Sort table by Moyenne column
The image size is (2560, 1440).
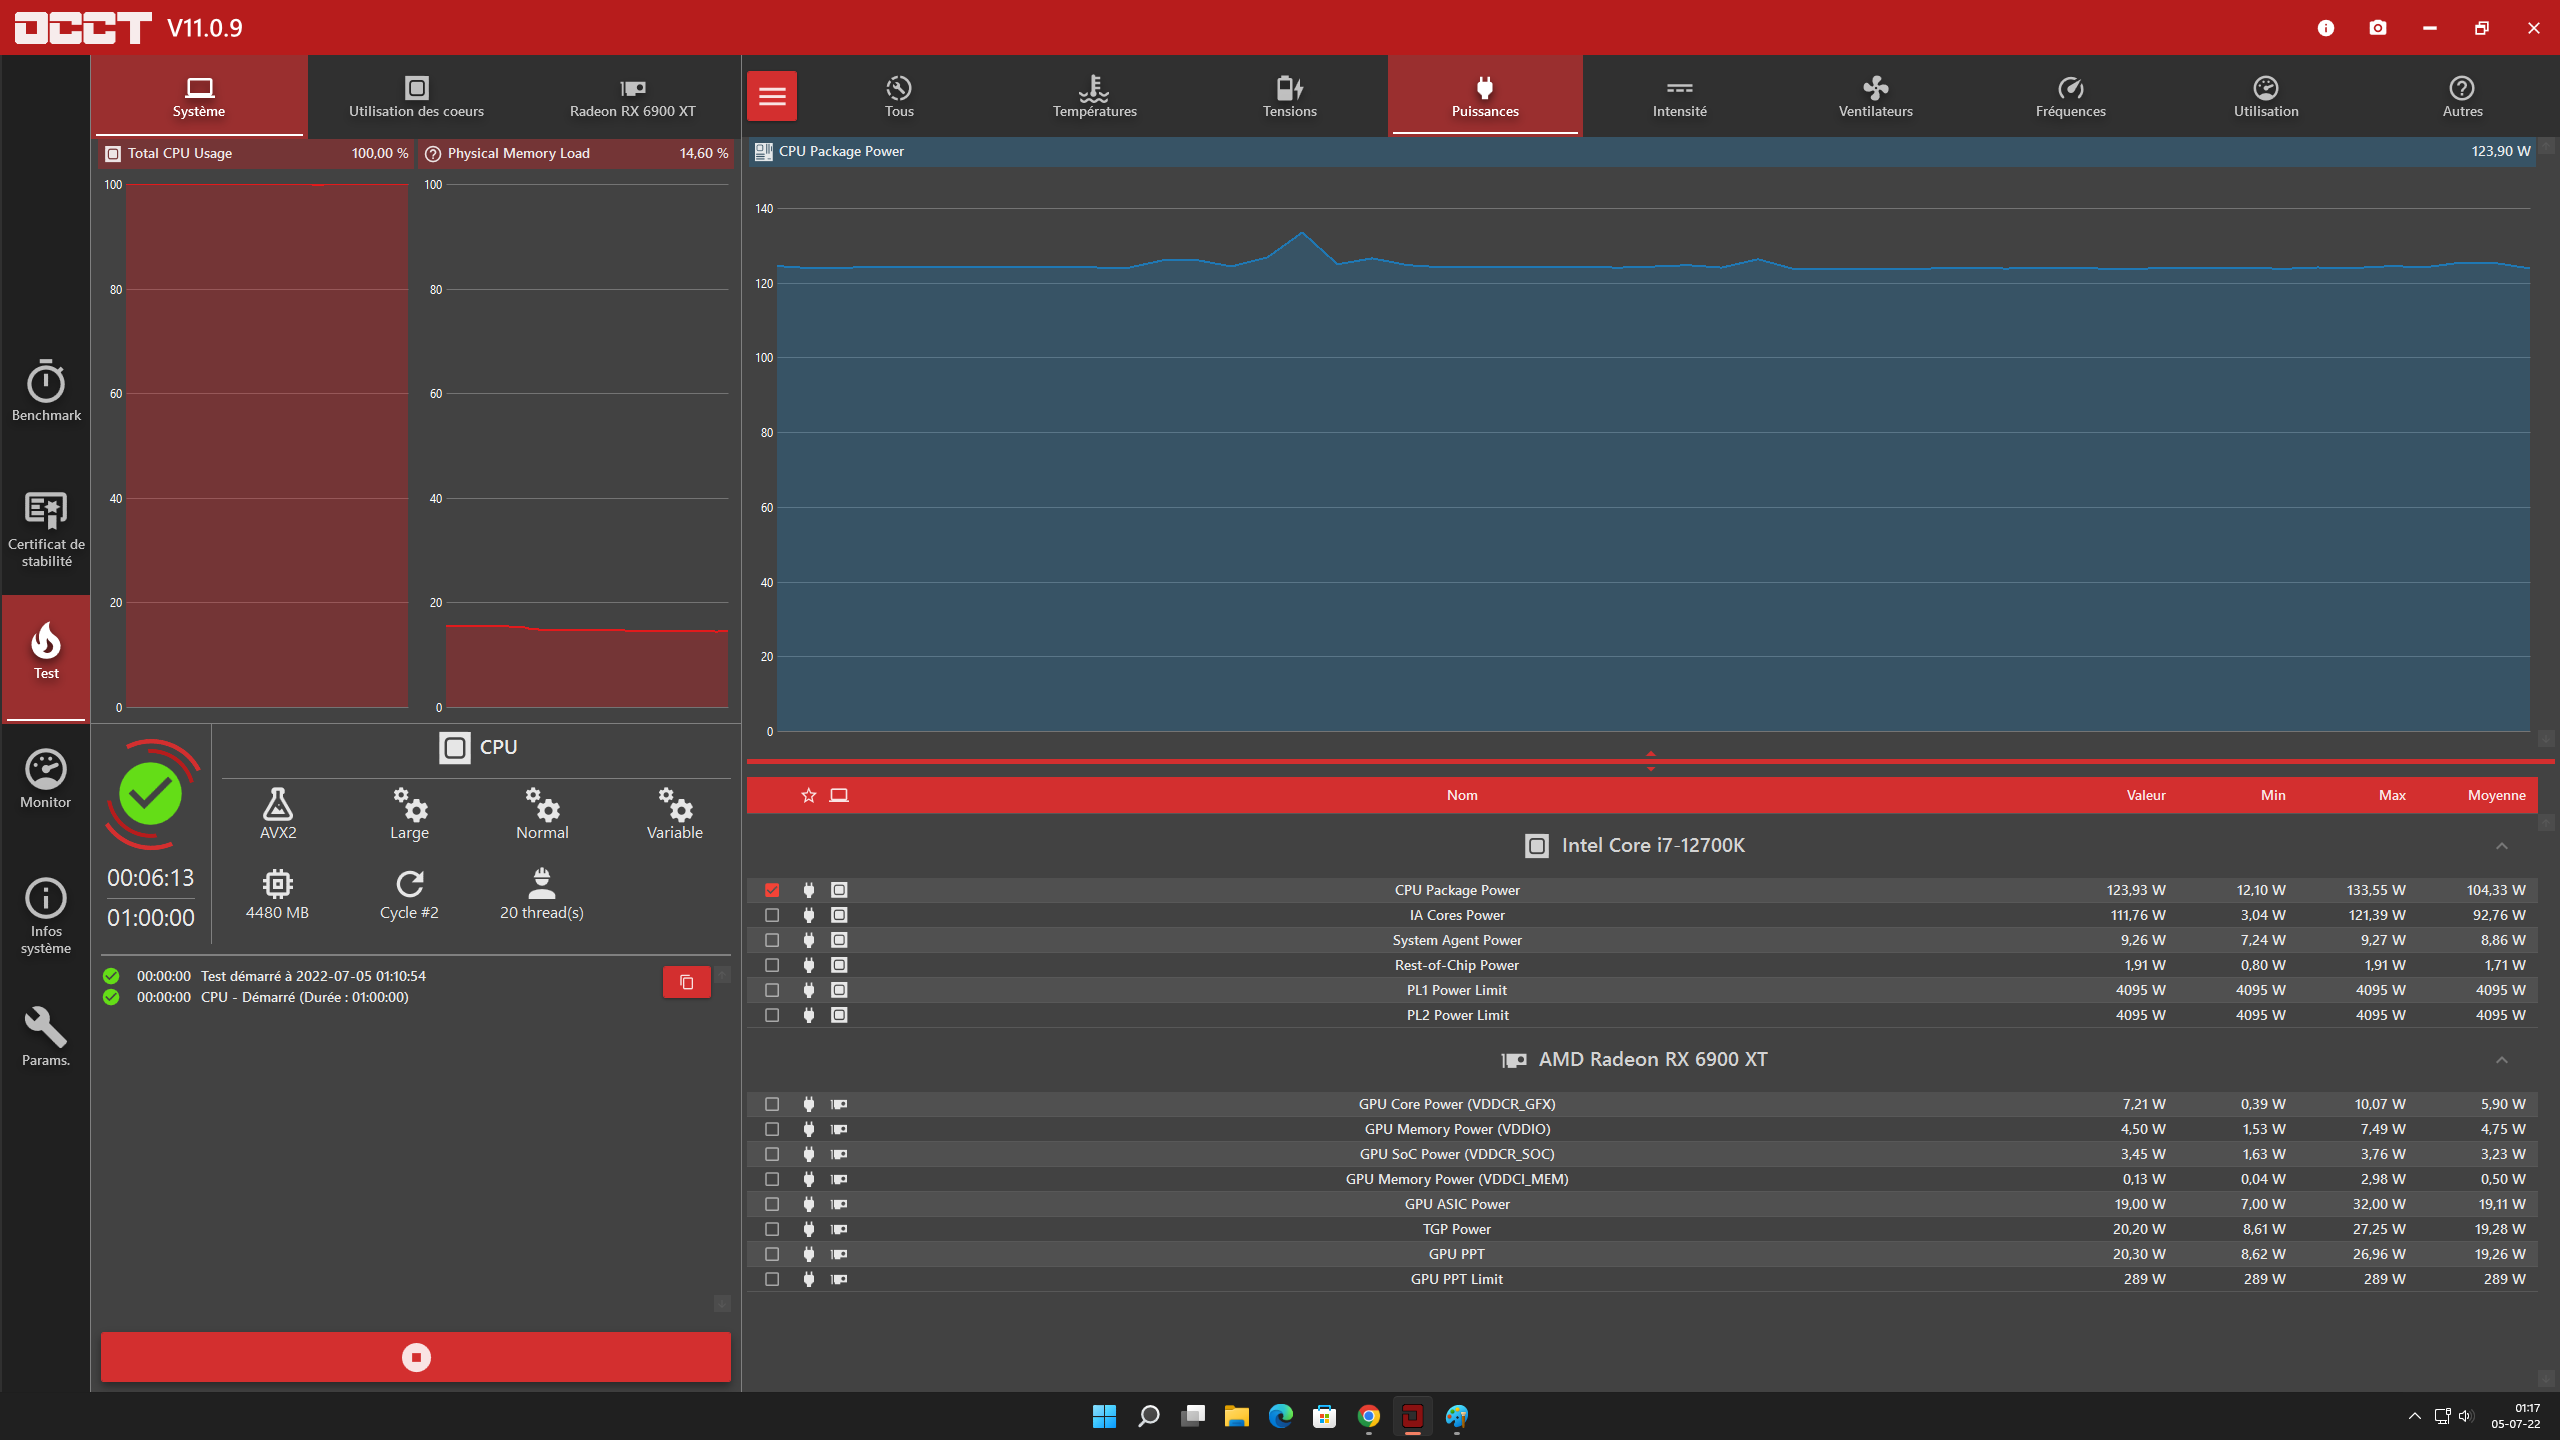coord(2496,795)
